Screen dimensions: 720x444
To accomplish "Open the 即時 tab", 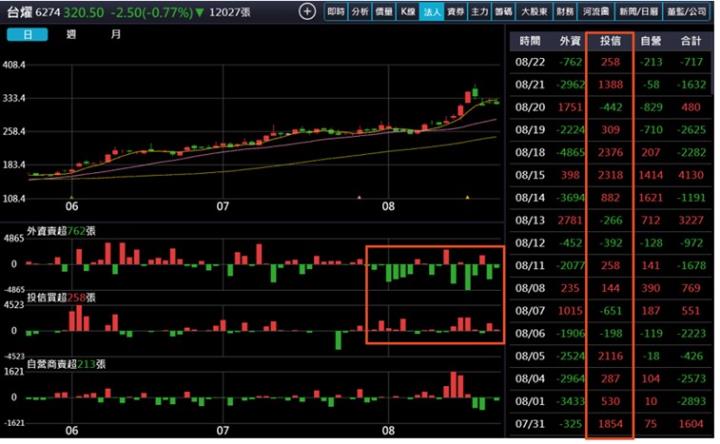I will pyautogui.click(x=336, y=12).
